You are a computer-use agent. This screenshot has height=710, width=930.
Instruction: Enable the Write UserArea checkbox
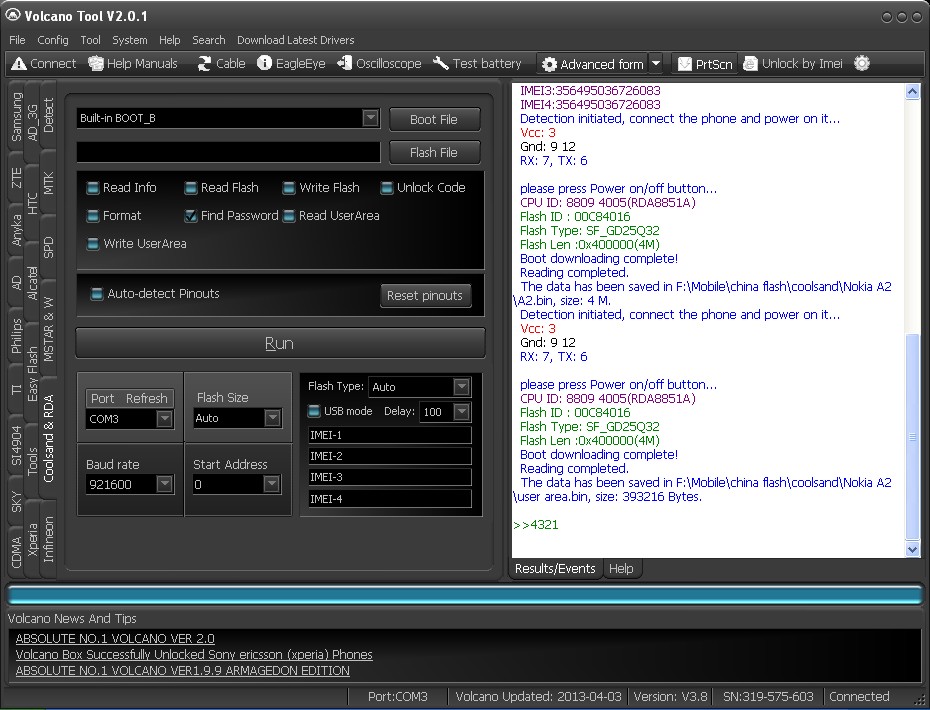click(93, 244)
